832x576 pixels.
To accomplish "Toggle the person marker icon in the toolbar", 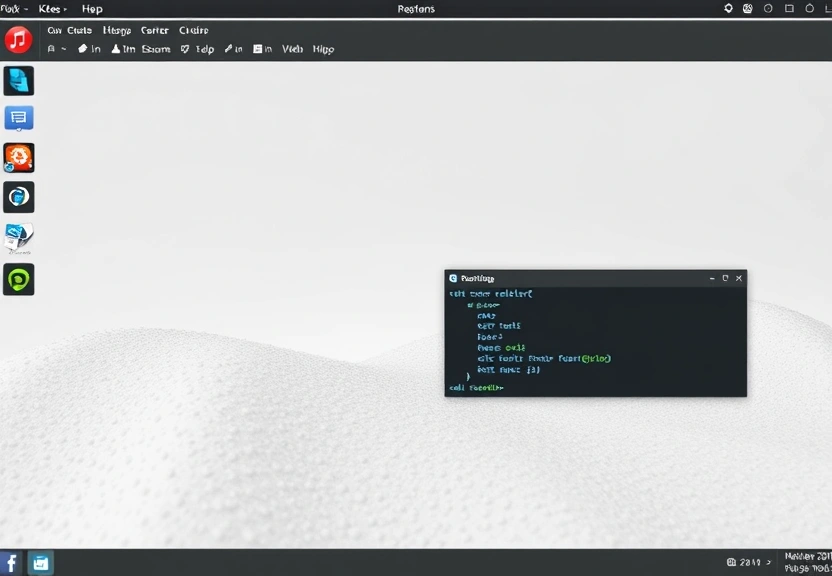I will coord(115,48).
